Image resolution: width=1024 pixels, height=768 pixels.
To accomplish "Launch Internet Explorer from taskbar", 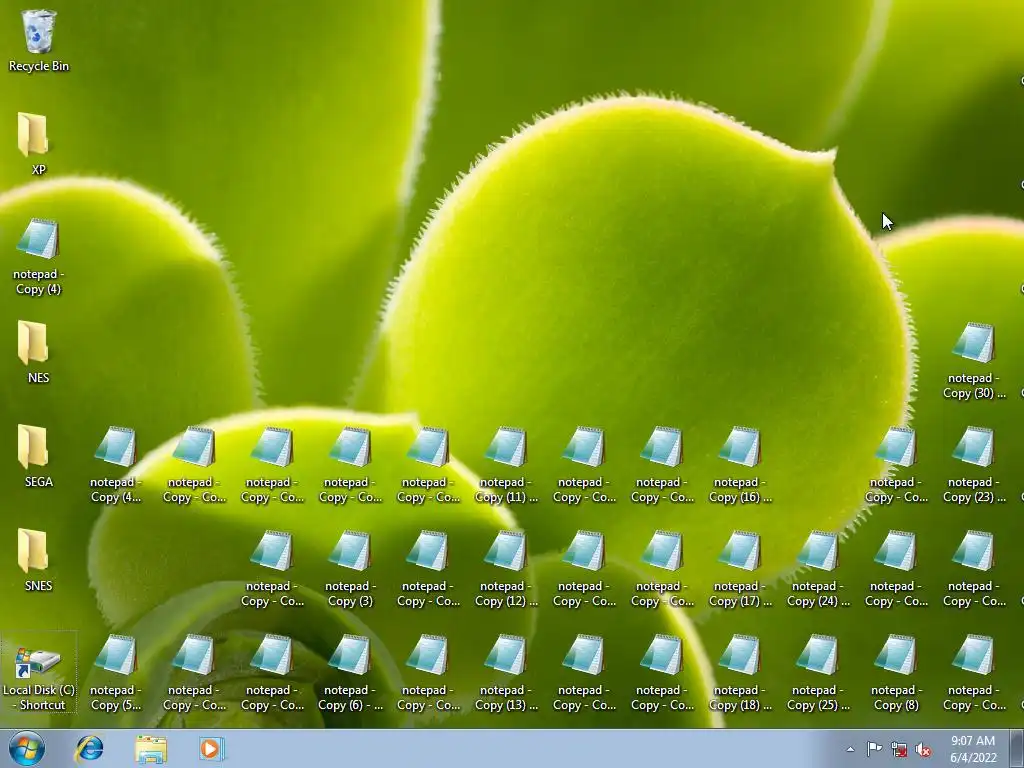I will pyautogui.click(x=89, y=748).
